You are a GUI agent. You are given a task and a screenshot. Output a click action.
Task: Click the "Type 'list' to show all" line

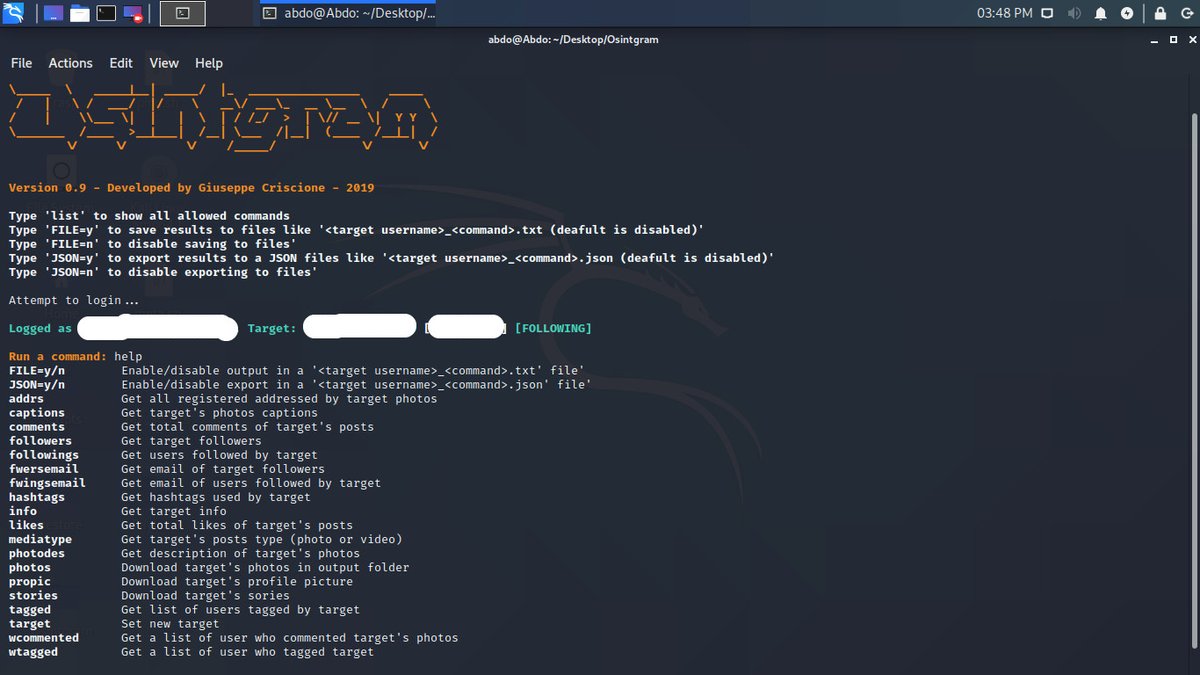click(149, 216)
